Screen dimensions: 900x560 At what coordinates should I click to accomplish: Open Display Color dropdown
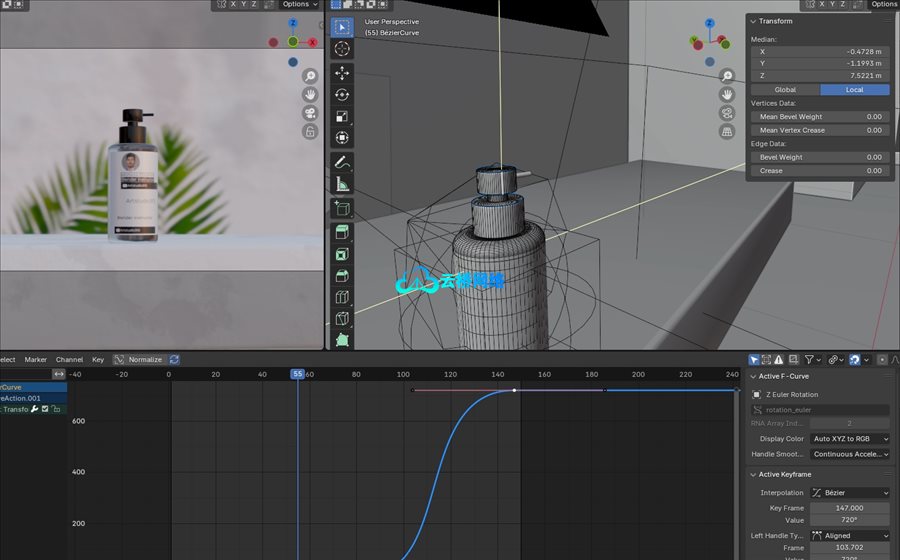850,439
